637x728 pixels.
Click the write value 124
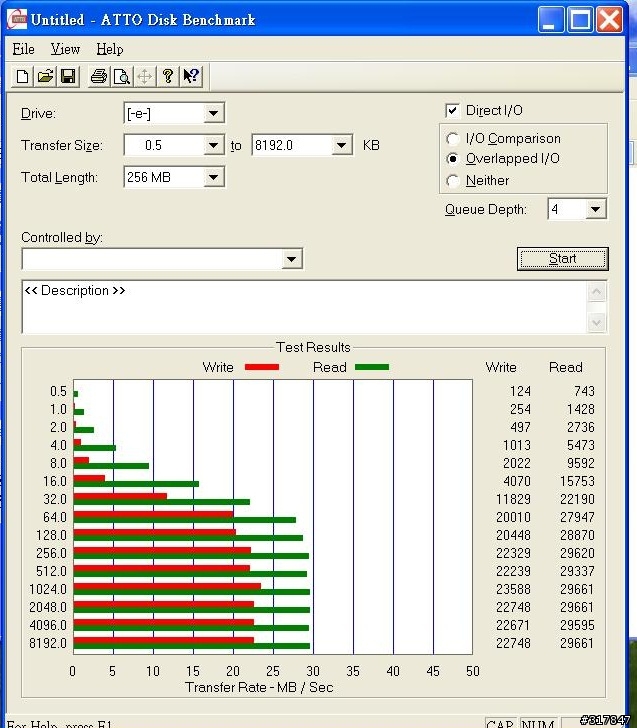520,391
